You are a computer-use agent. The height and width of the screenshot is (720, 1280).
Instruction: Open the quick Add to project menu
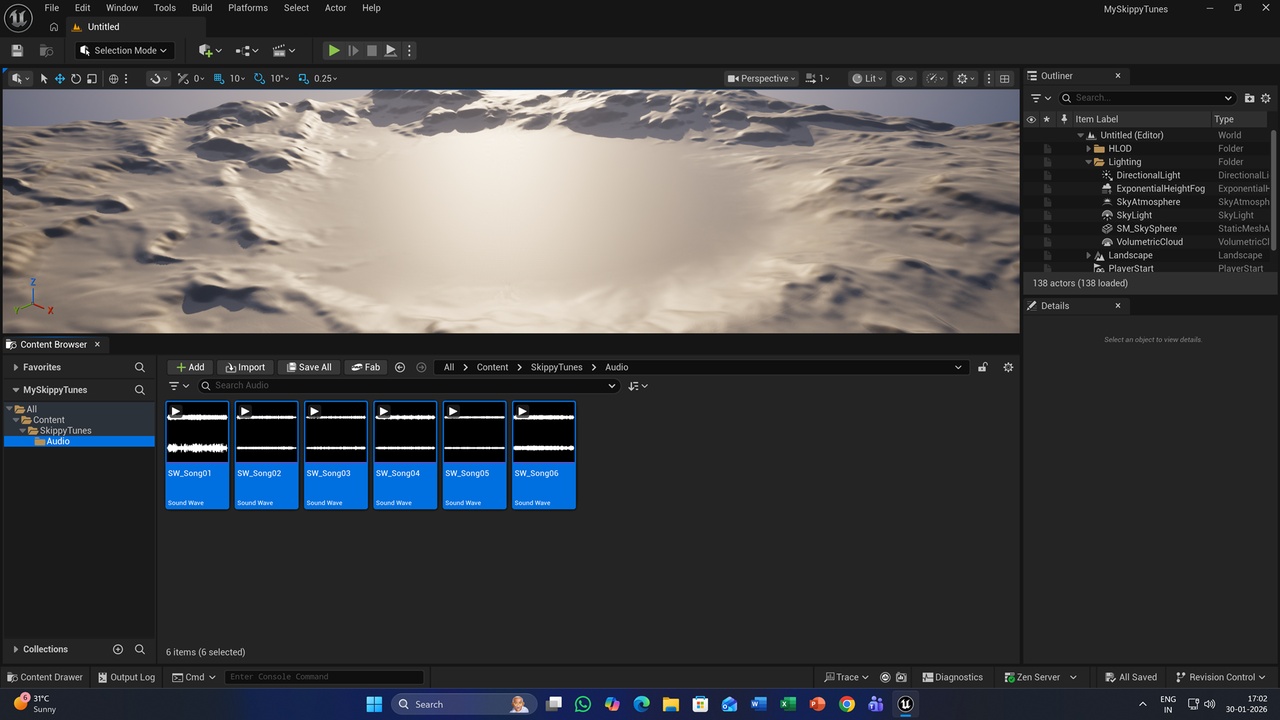click(210, 50)
